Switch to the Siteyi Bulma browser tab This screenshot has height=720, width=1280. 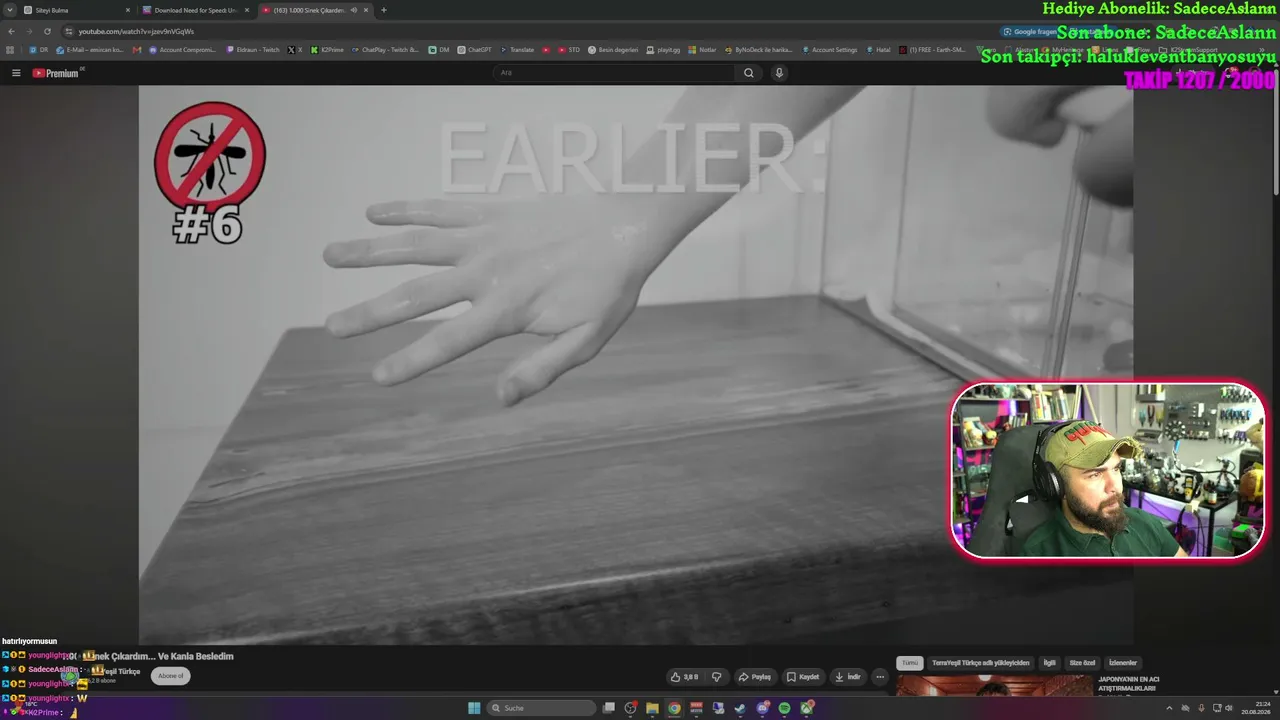point(76,10)
